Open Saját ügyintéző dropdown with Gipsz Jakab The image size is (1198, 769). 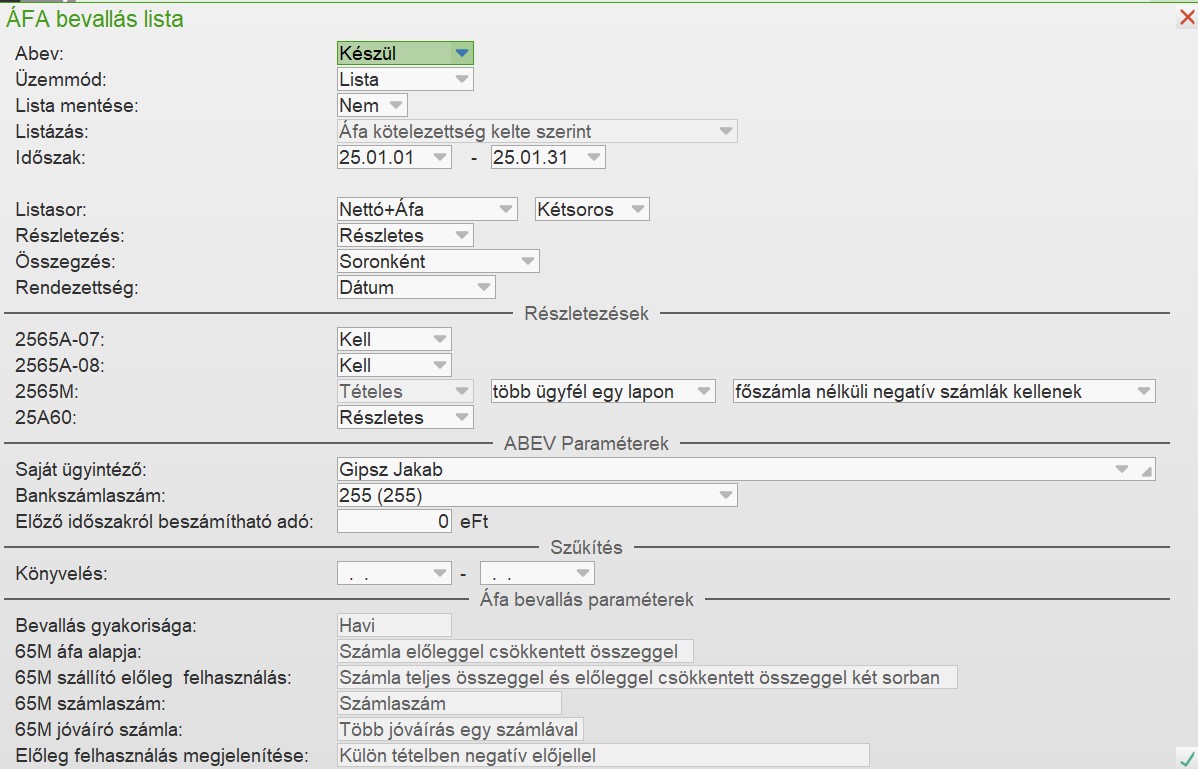[746, 469]
